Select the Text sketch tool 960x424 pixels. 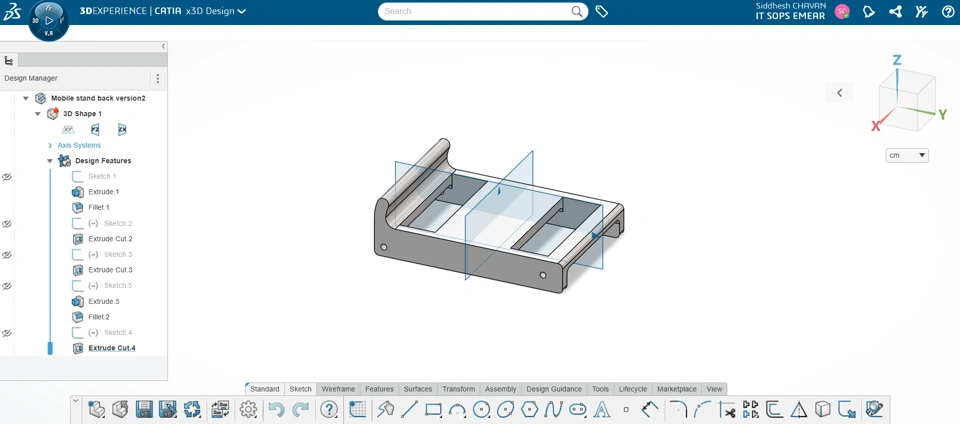pyautogui.click(x=602, y=409)
